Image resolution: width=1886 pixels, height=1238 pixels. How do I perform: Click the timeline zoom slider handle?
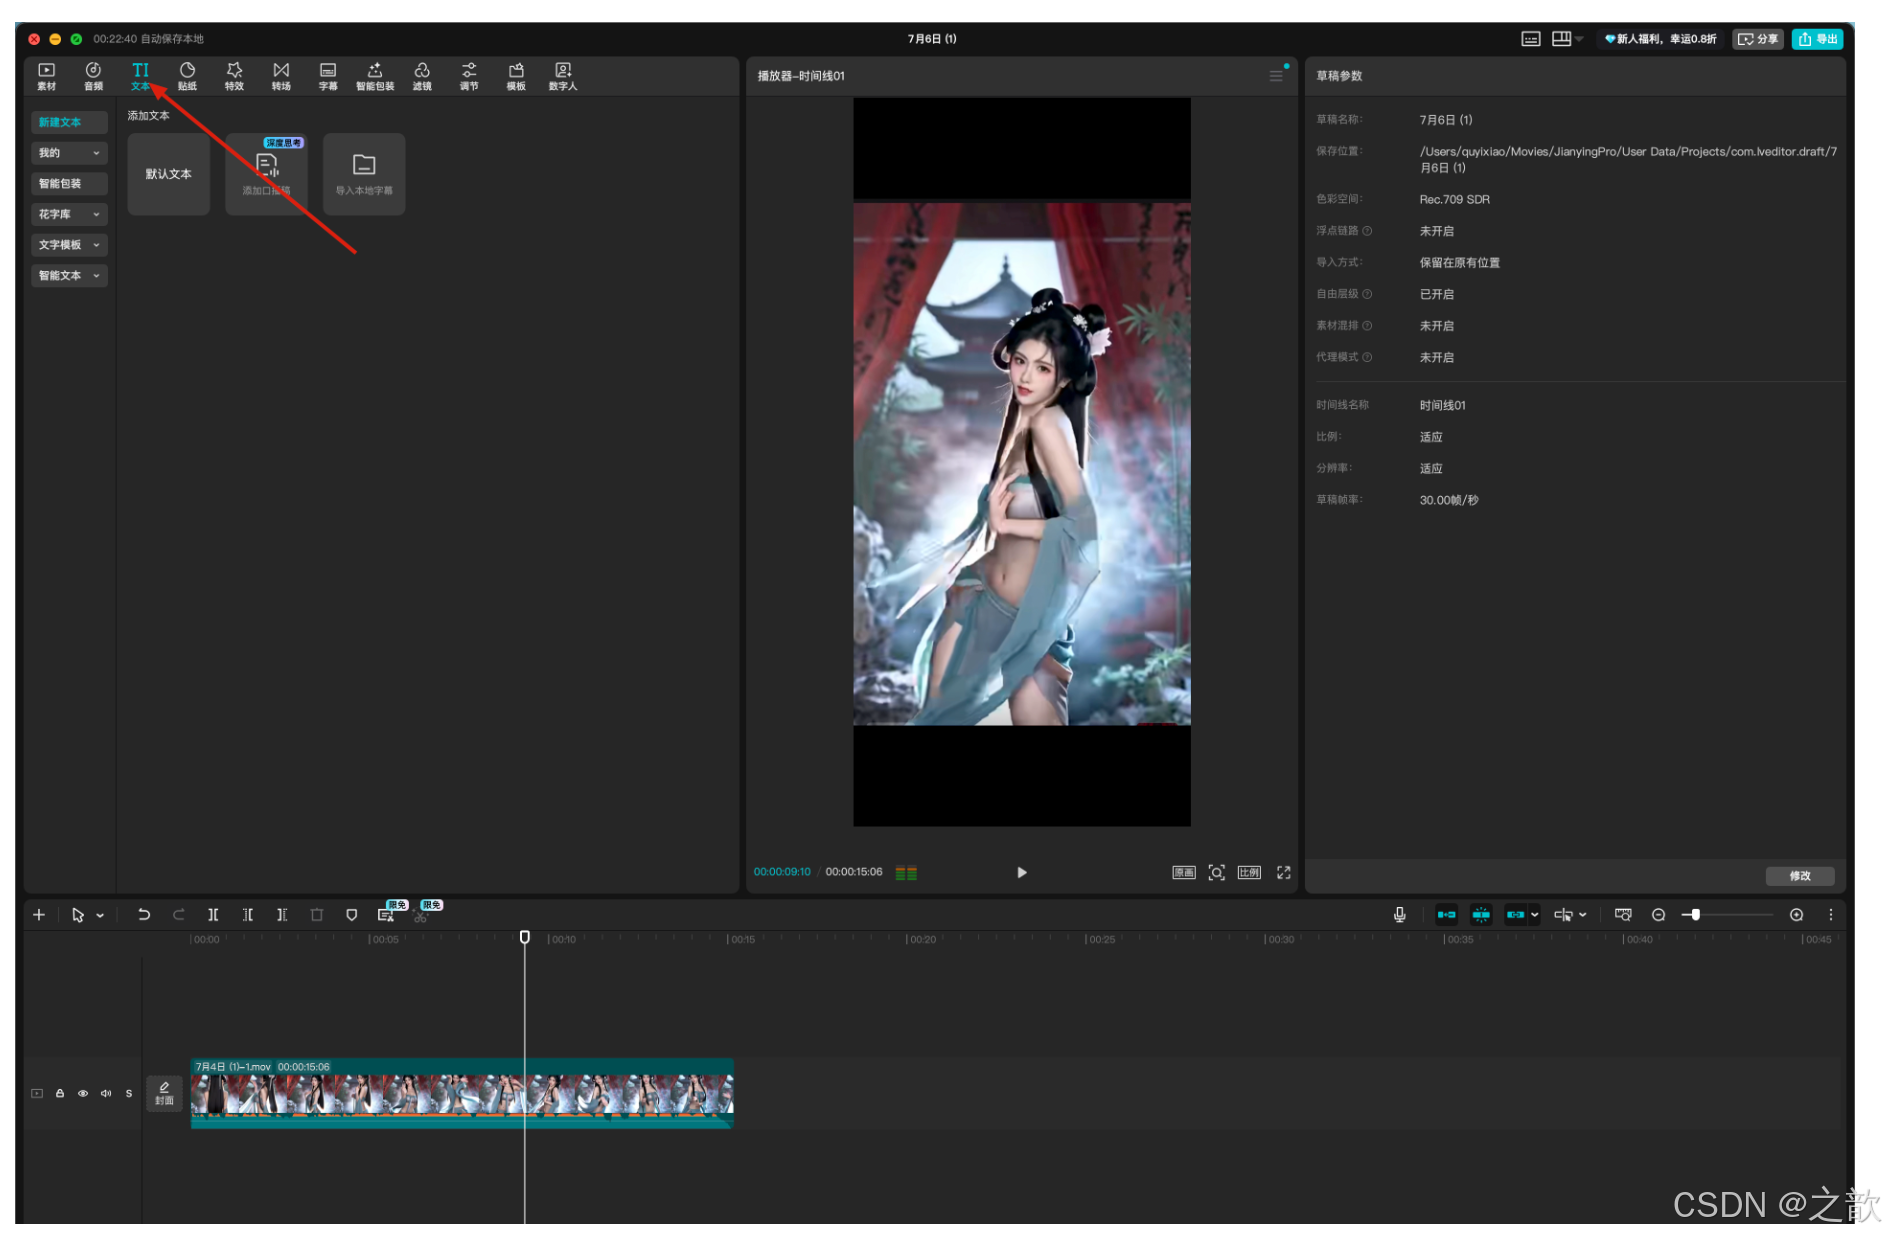1695,915
